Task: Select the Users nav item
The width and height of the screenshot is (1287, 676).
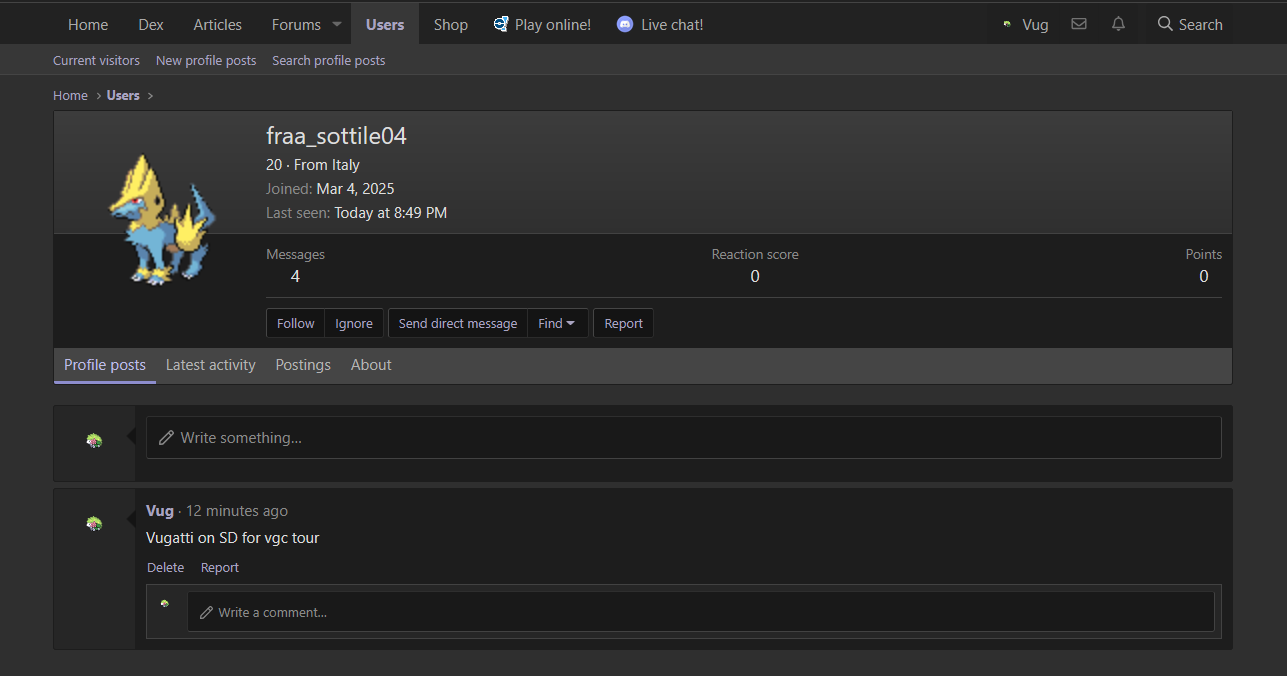Action: point(385,24)
